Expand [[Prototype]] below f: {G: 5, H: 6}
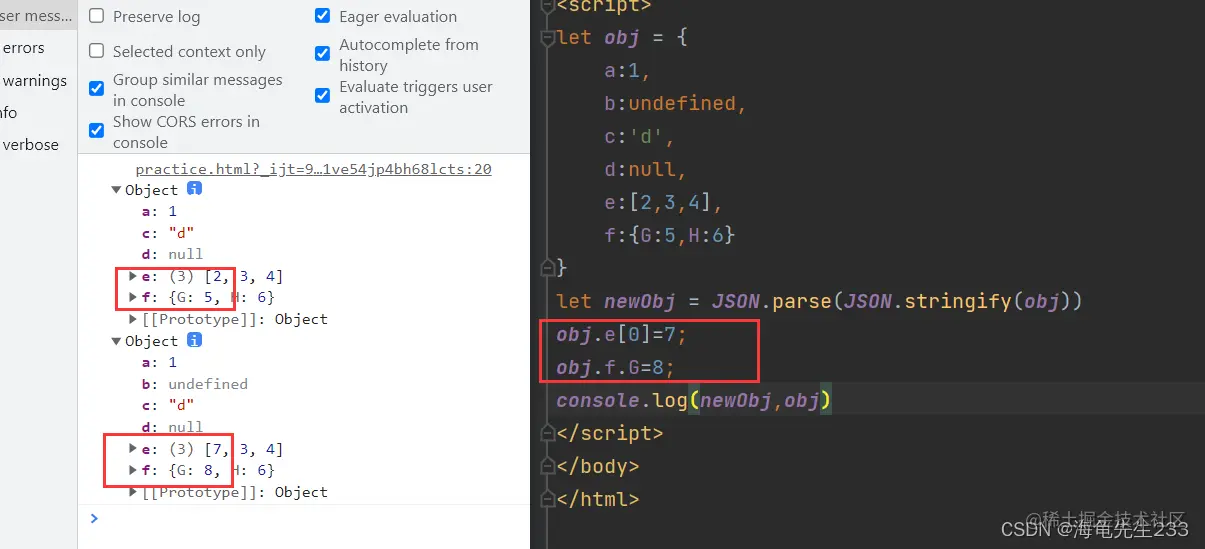Image resolution: width=1205 pixels, height=549 pixels. tap(134, 319)
